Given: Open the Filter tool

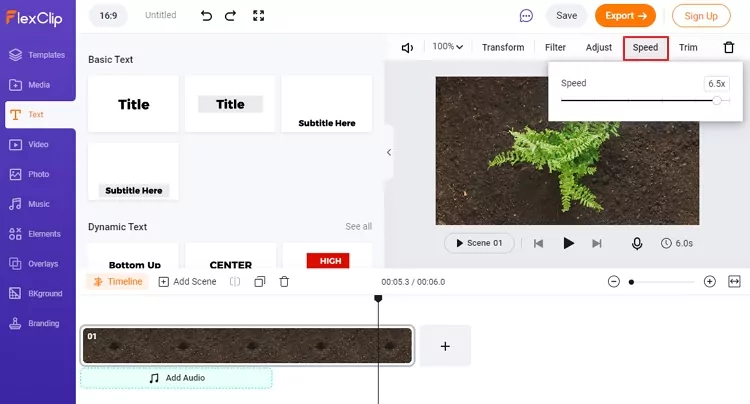Looking at the screenshot, I should pos(555,47).
